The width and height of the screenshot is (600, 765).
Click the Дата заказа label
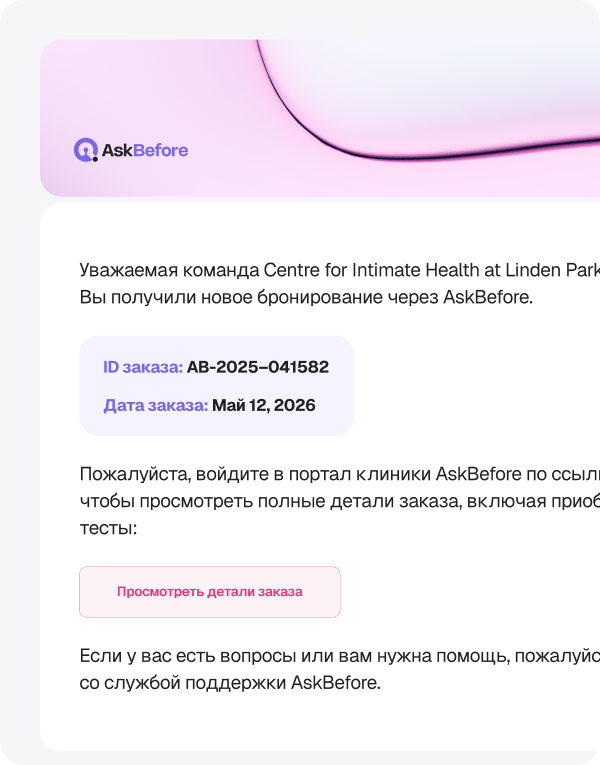[x=156, y=405]
